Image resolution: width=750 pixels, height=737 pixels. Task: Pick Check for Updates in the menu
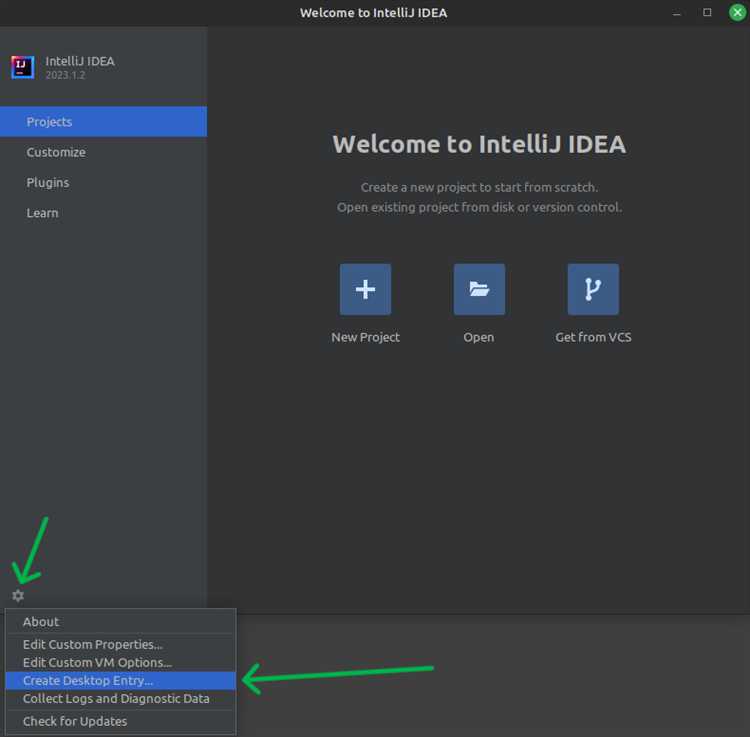pos(75,722)
